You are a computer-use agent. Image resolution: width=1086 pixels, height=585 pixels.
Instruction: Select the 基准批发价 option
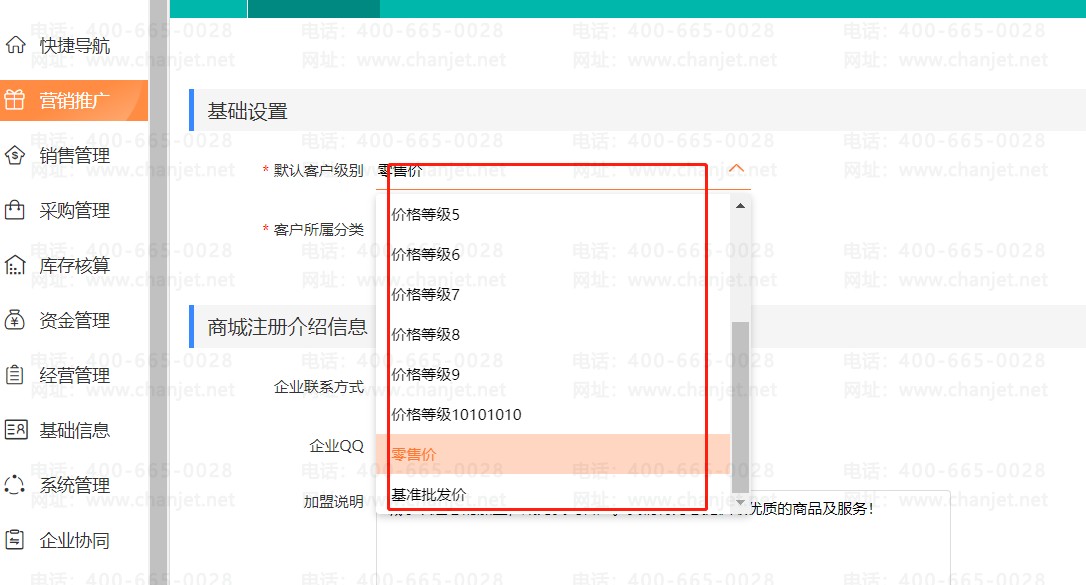point(553,494)
